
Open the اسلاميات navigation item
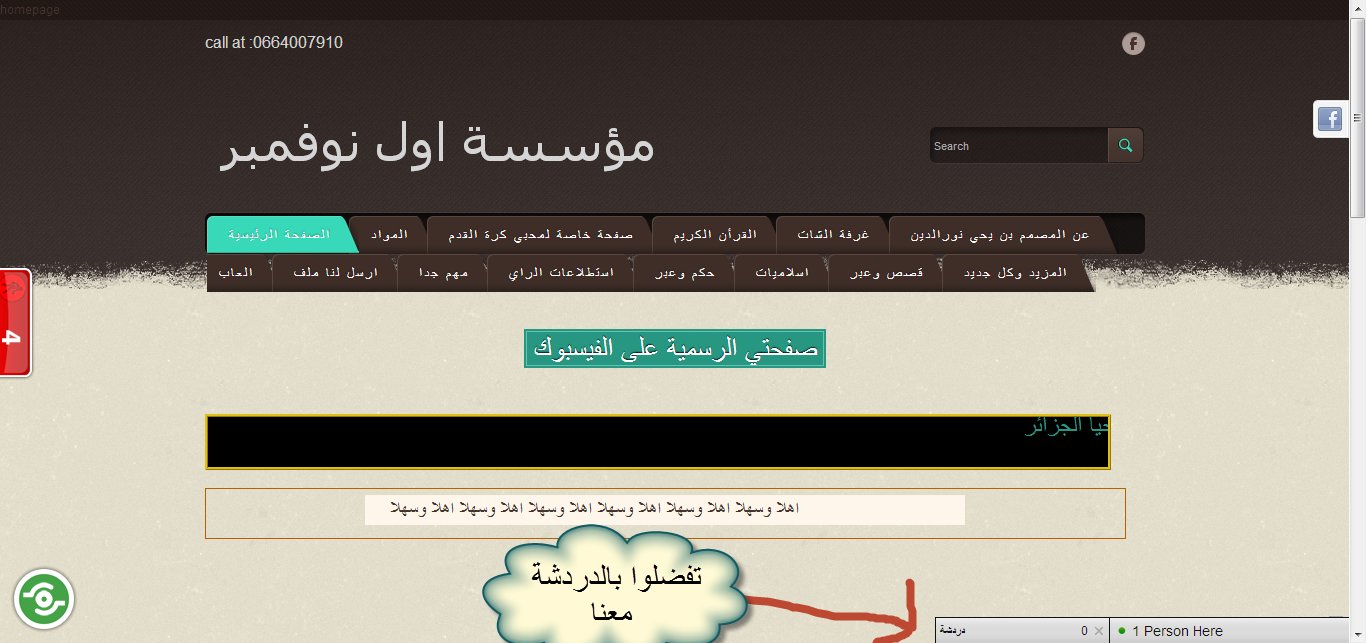(x=781, y=271)
